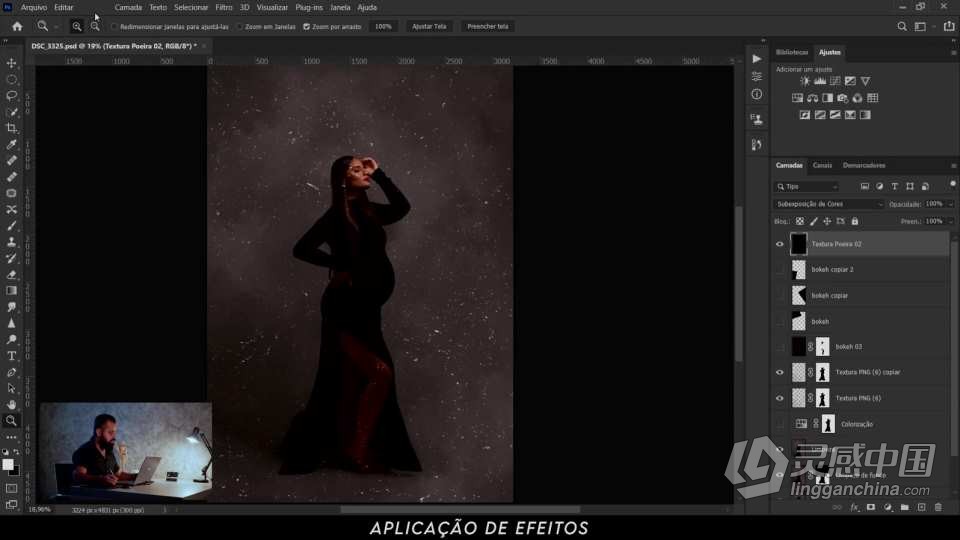Click the horizontal canvas scrollbar
Viewport: 960px width, 540px height.
(460, 509)
